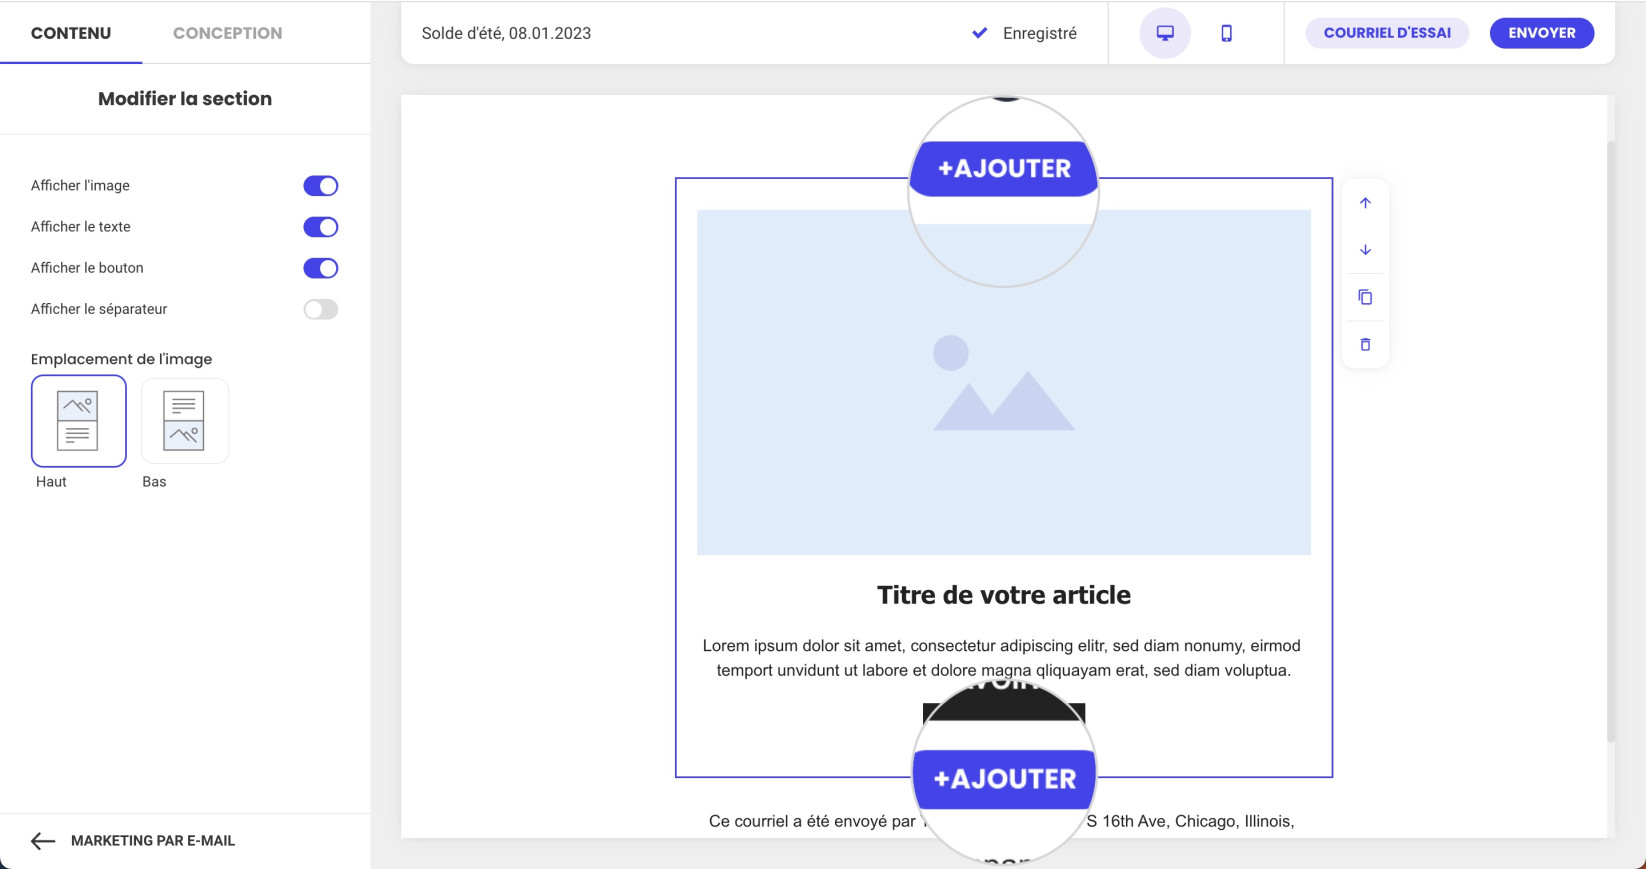
Task: Delete the section with trash icon
Action: (1365, 344)
